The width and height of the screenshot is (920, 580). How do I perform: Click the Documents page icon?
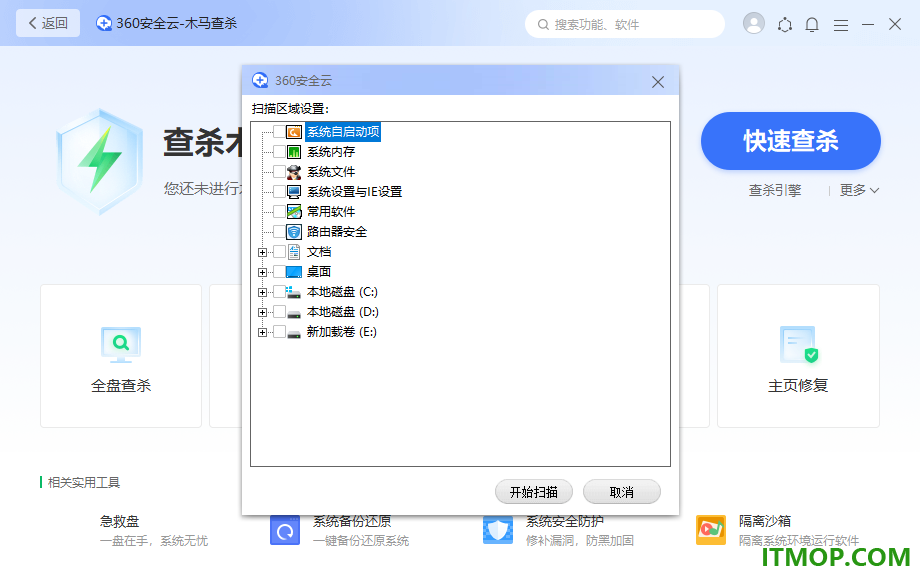point(294,252)
